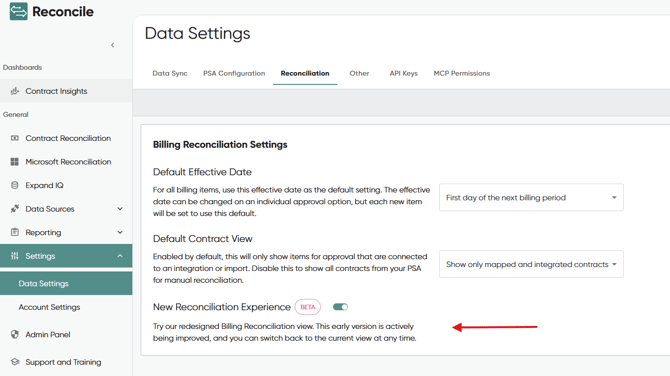Open the Default Effective Date dropdown

pos(531,197)
